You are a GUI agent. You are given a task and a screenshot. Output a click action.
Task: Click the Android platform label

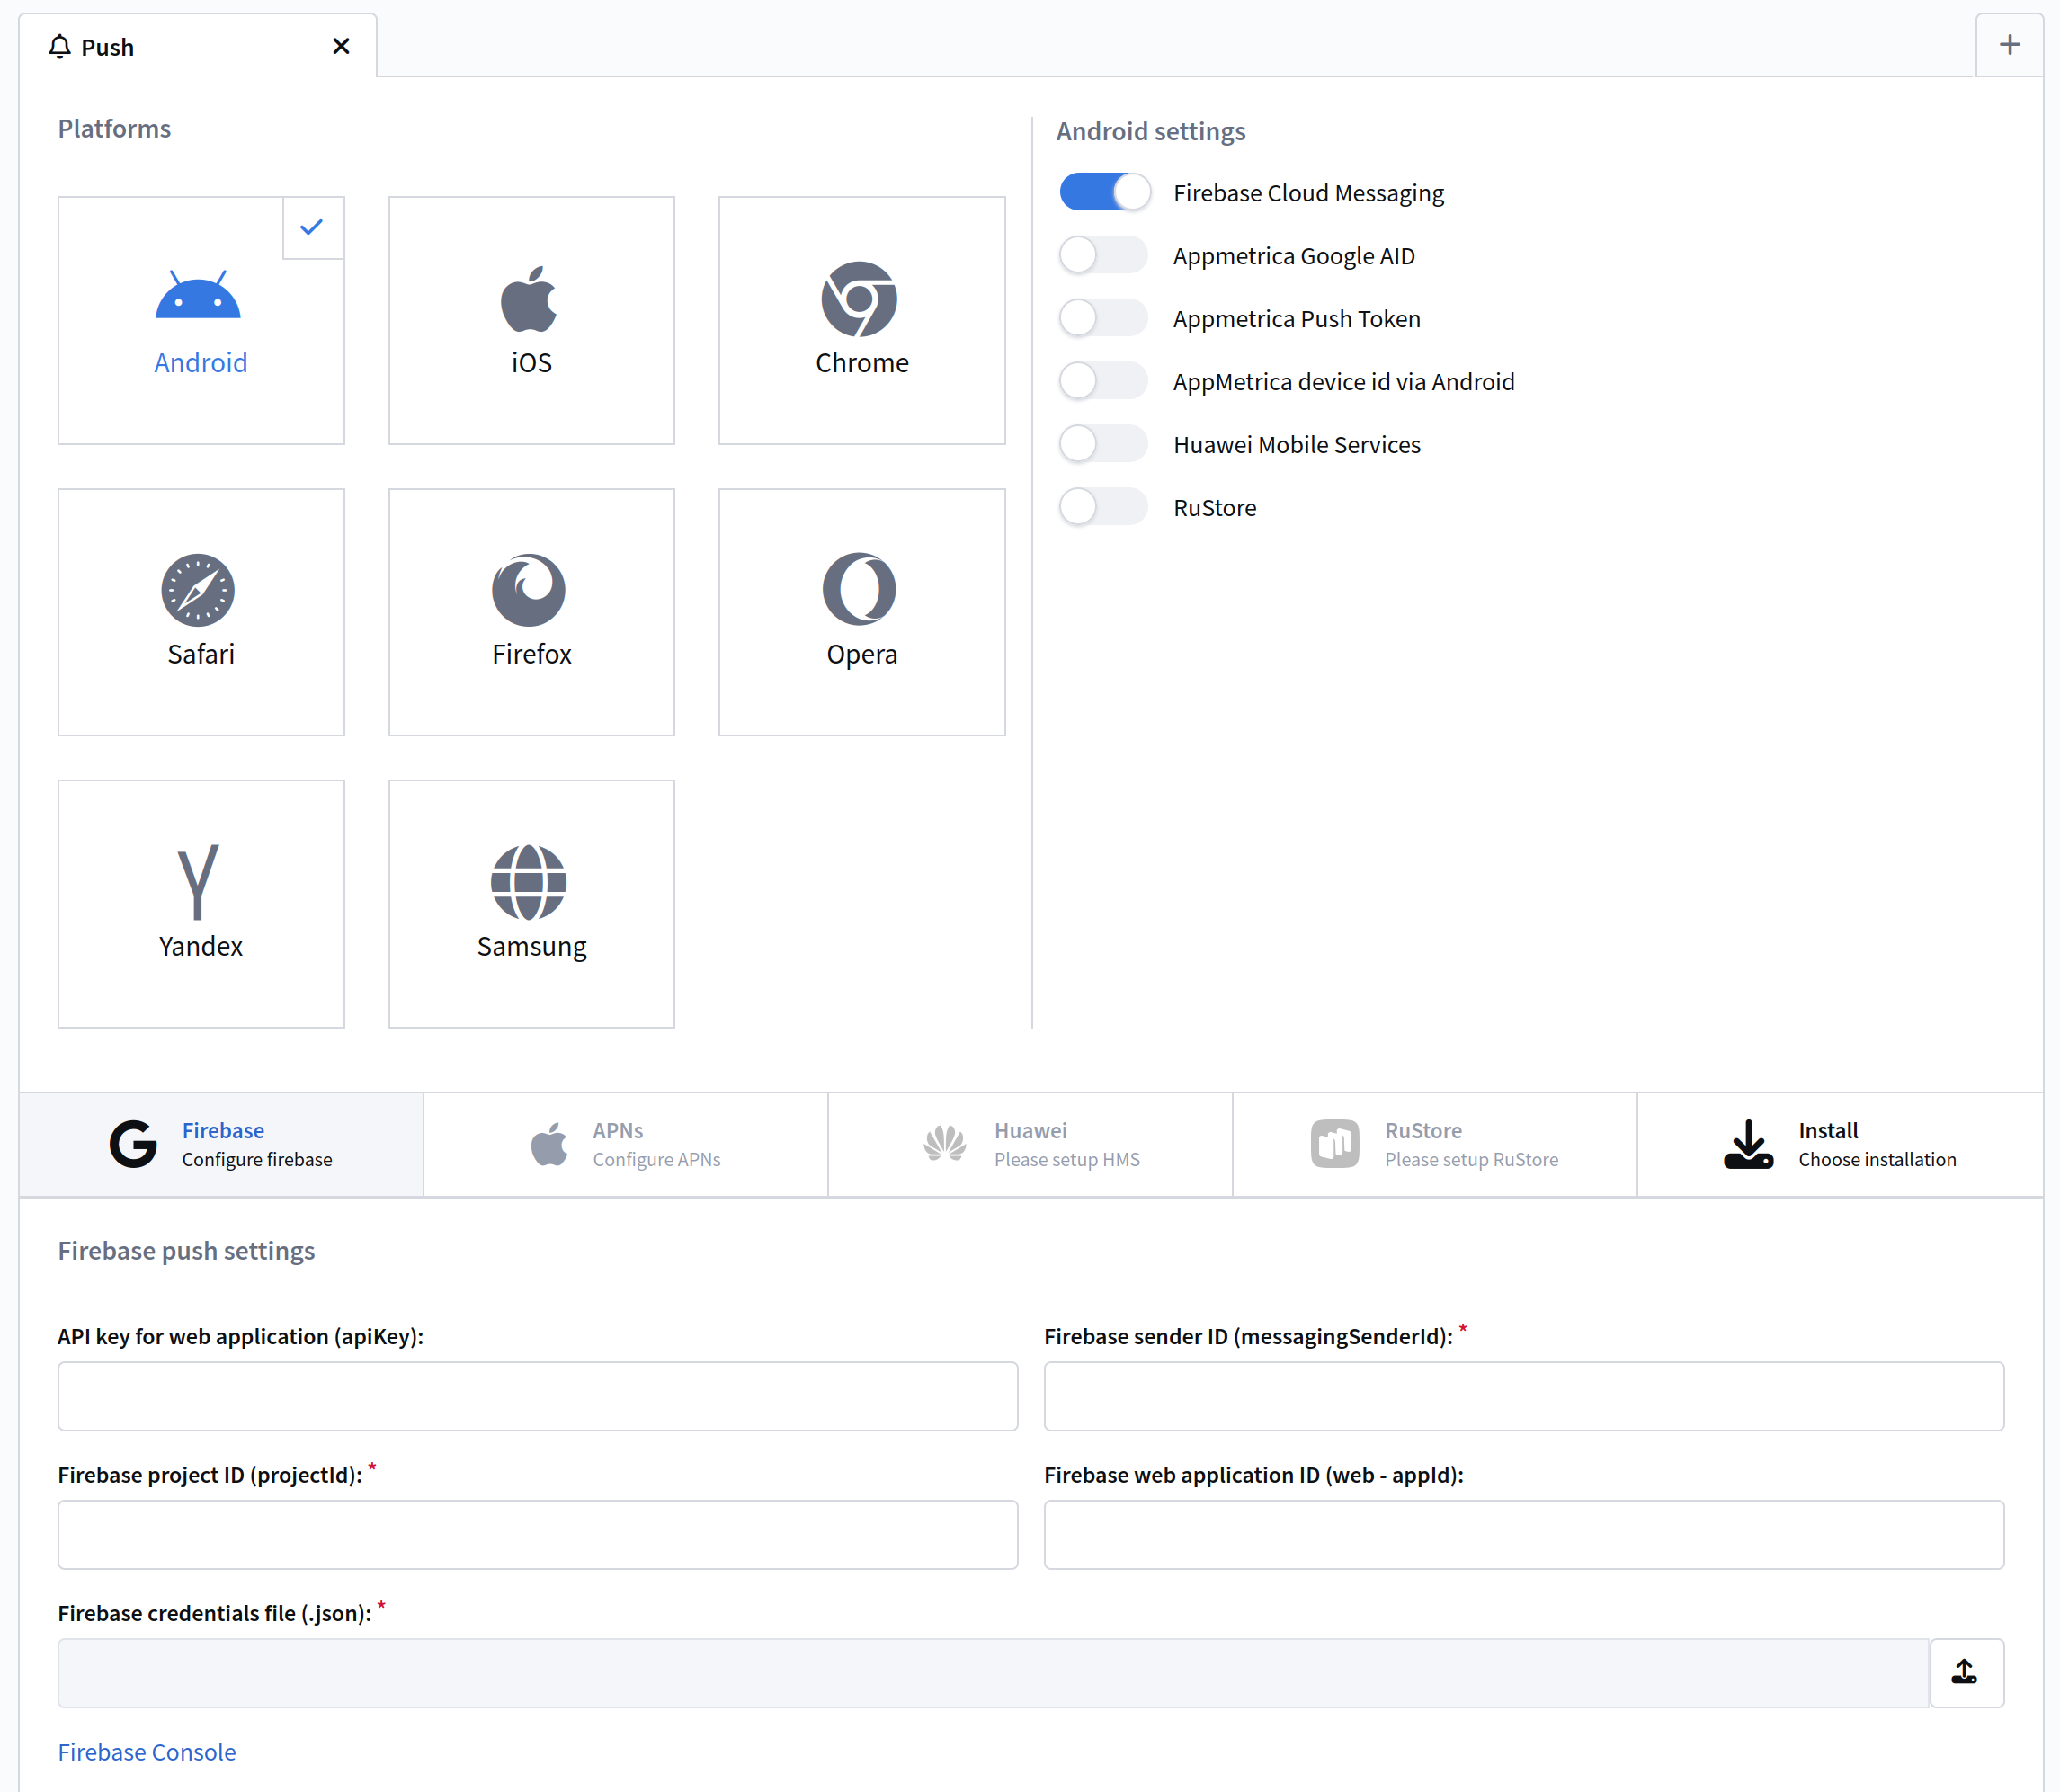(201, 362)
